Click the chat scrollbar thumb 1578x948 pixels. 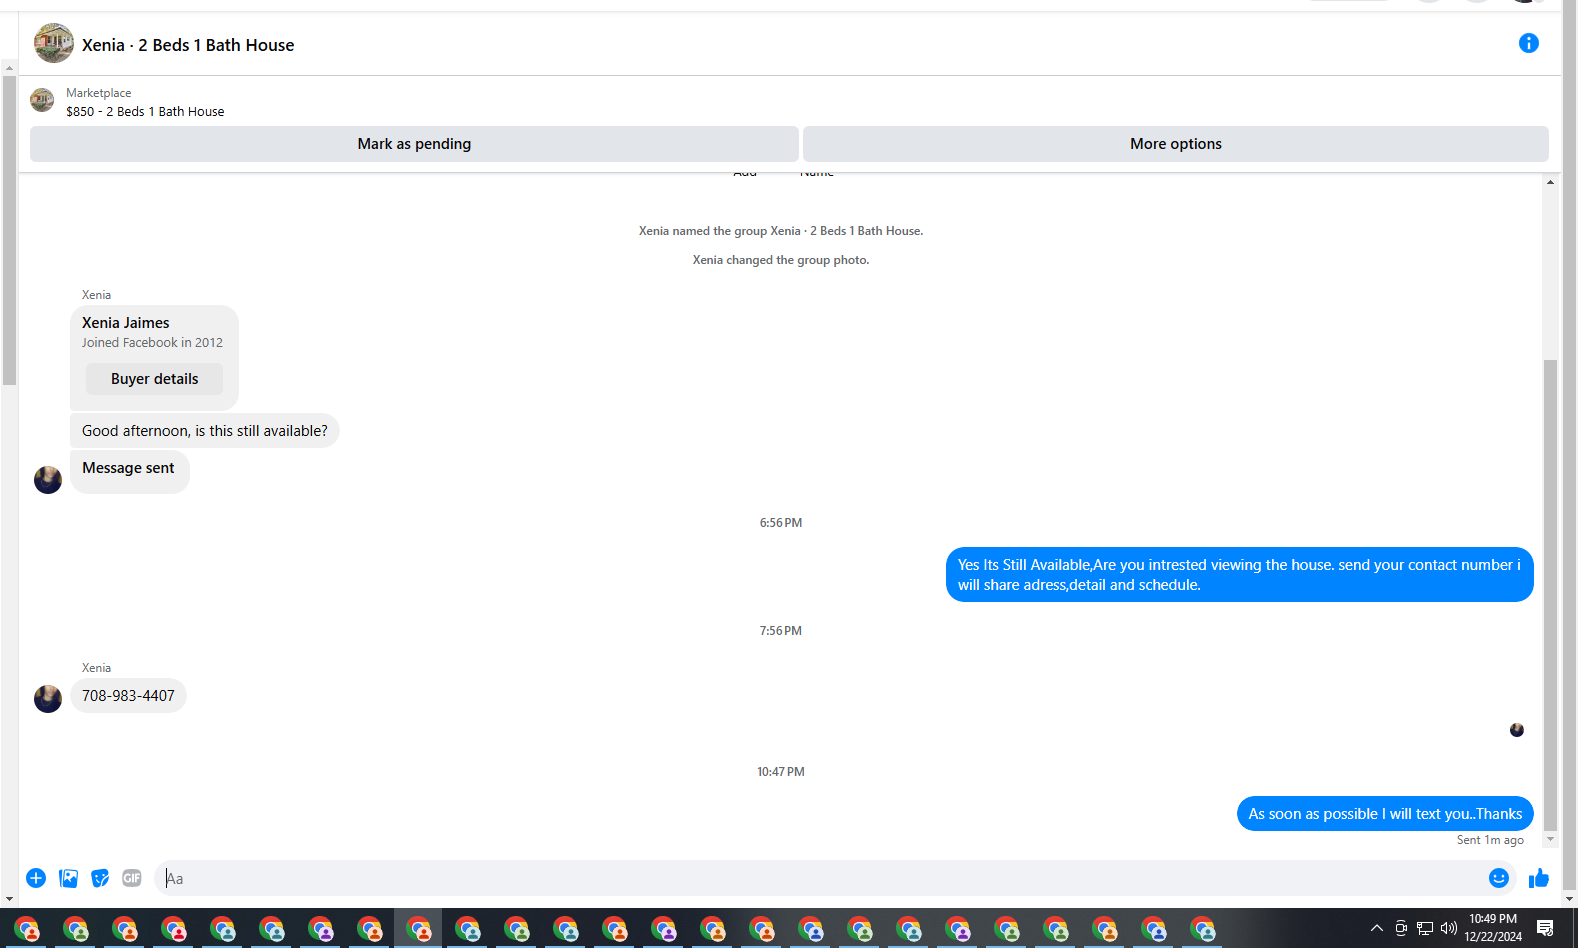pyautogui.click(x=1550, y=595)
